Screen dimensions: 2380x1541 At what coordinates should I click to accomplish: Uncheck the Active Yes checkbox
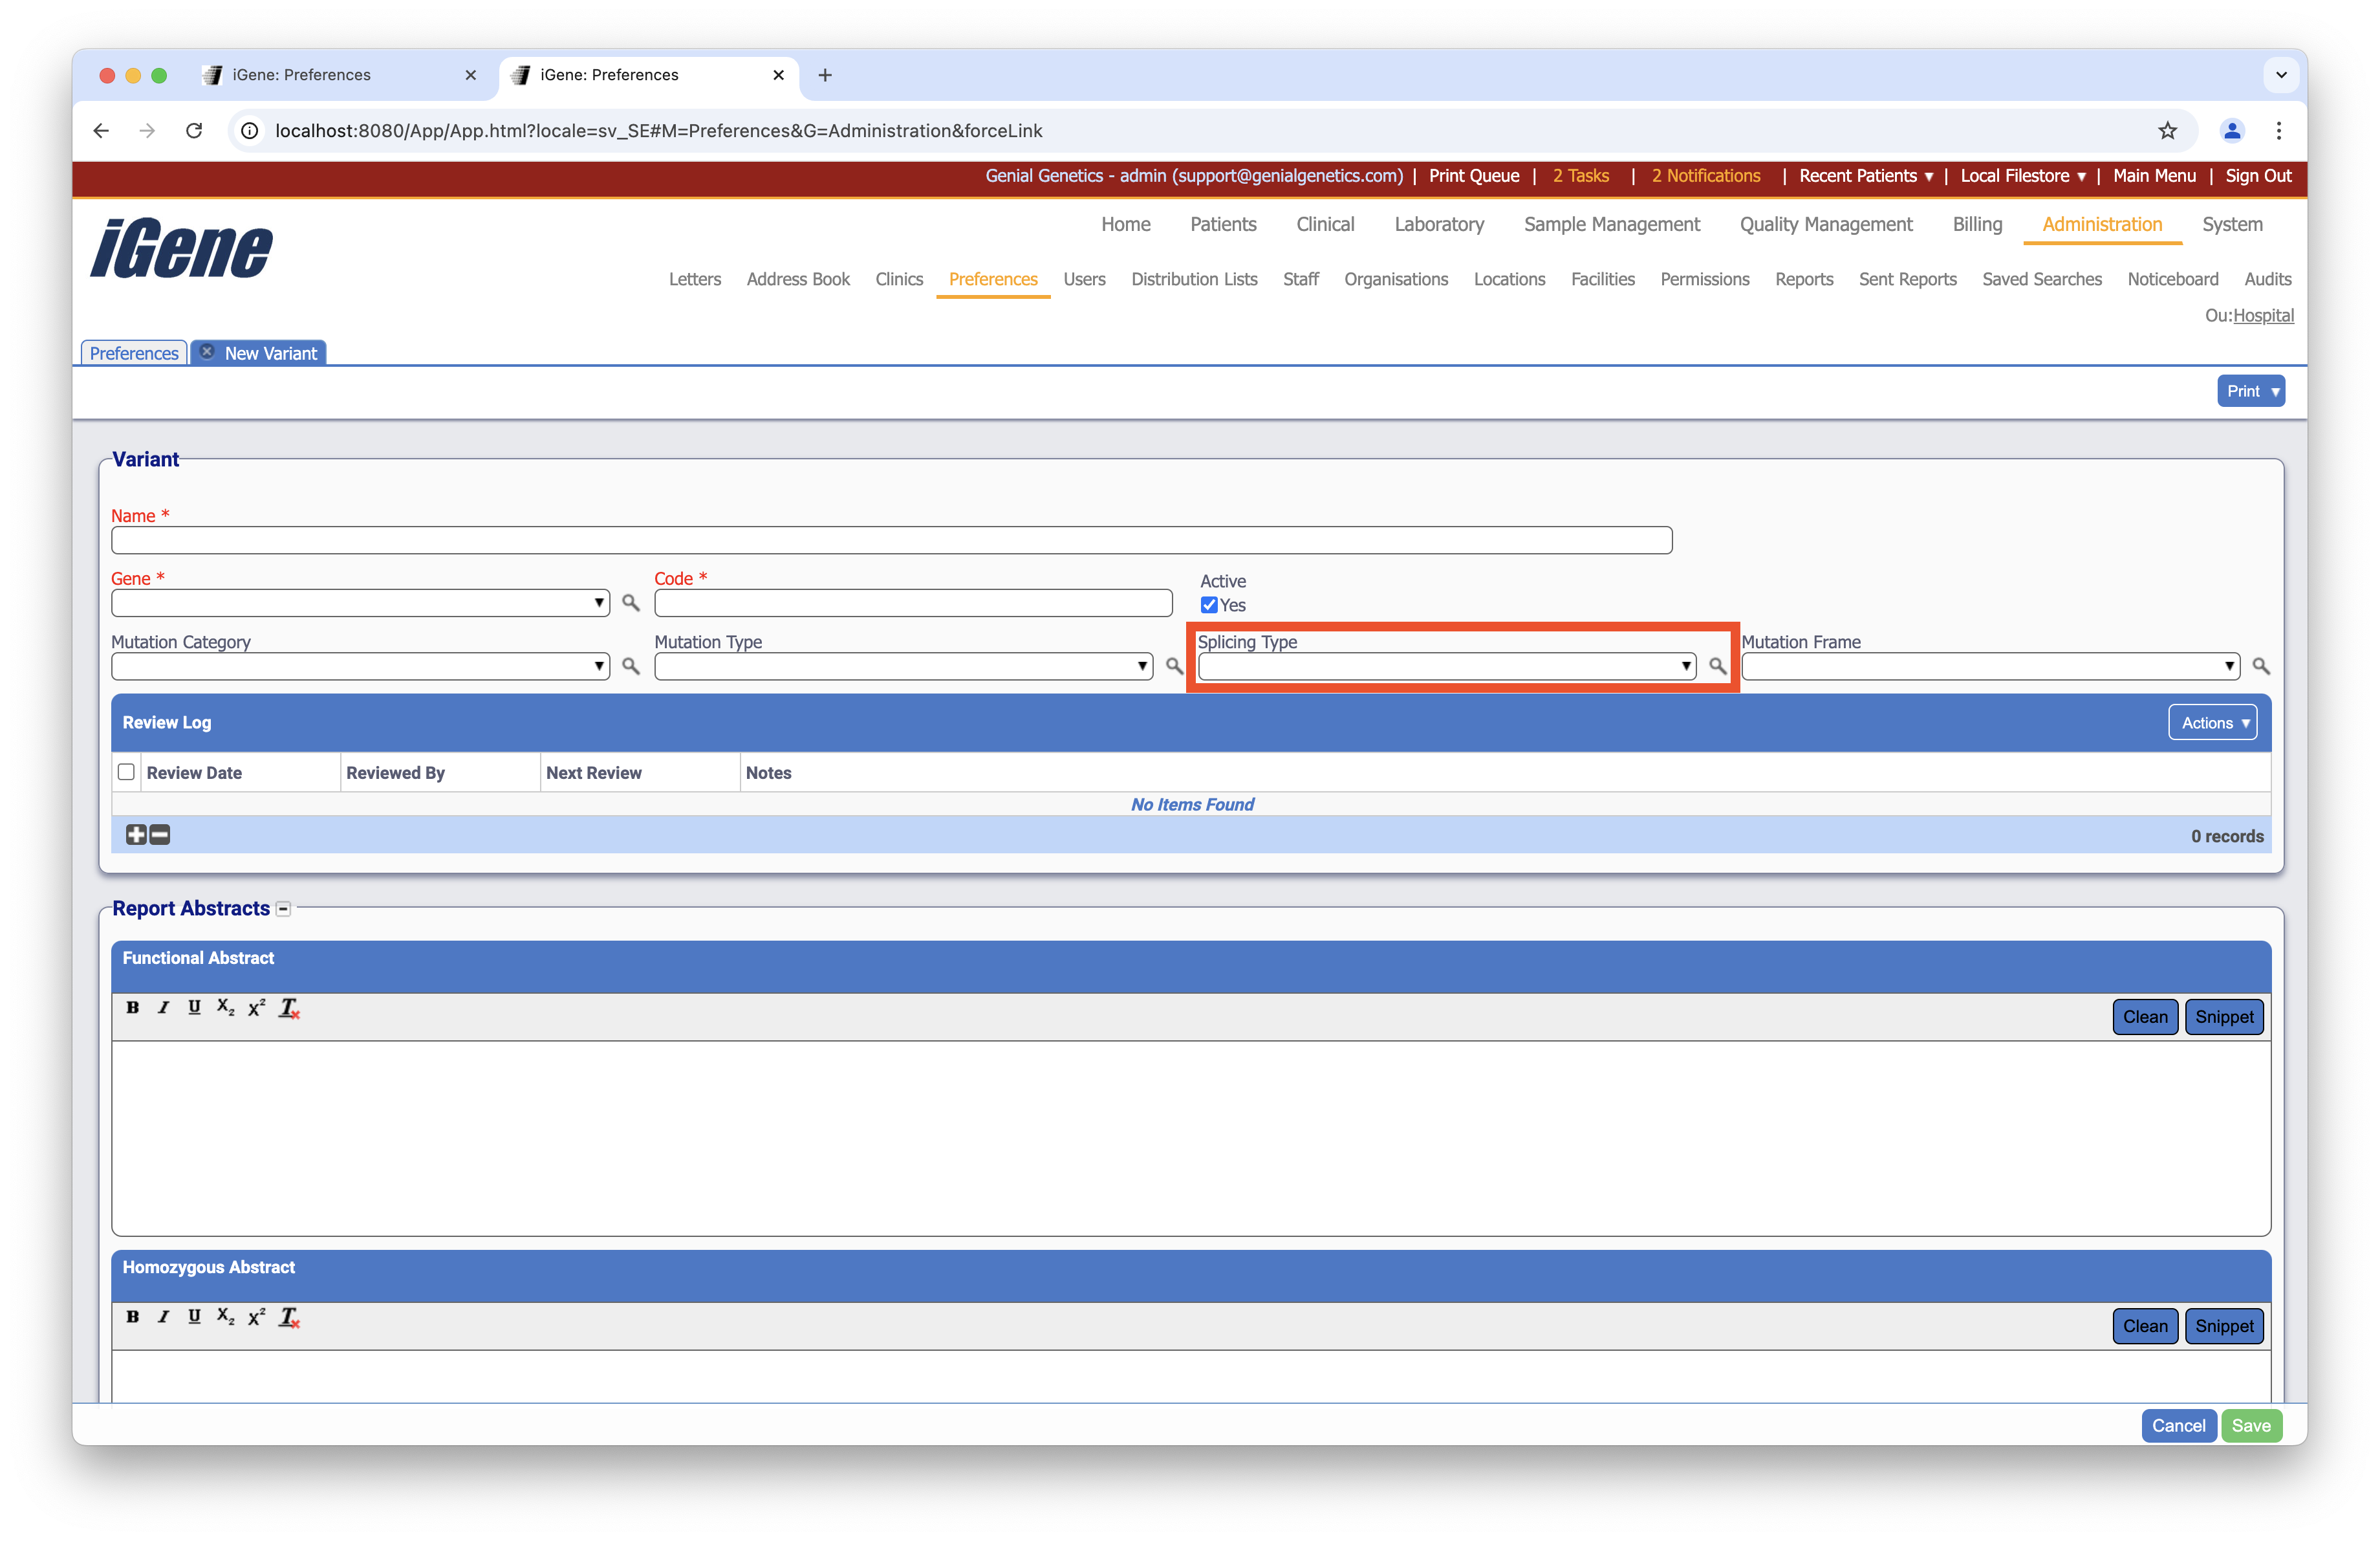point(1209,605)
